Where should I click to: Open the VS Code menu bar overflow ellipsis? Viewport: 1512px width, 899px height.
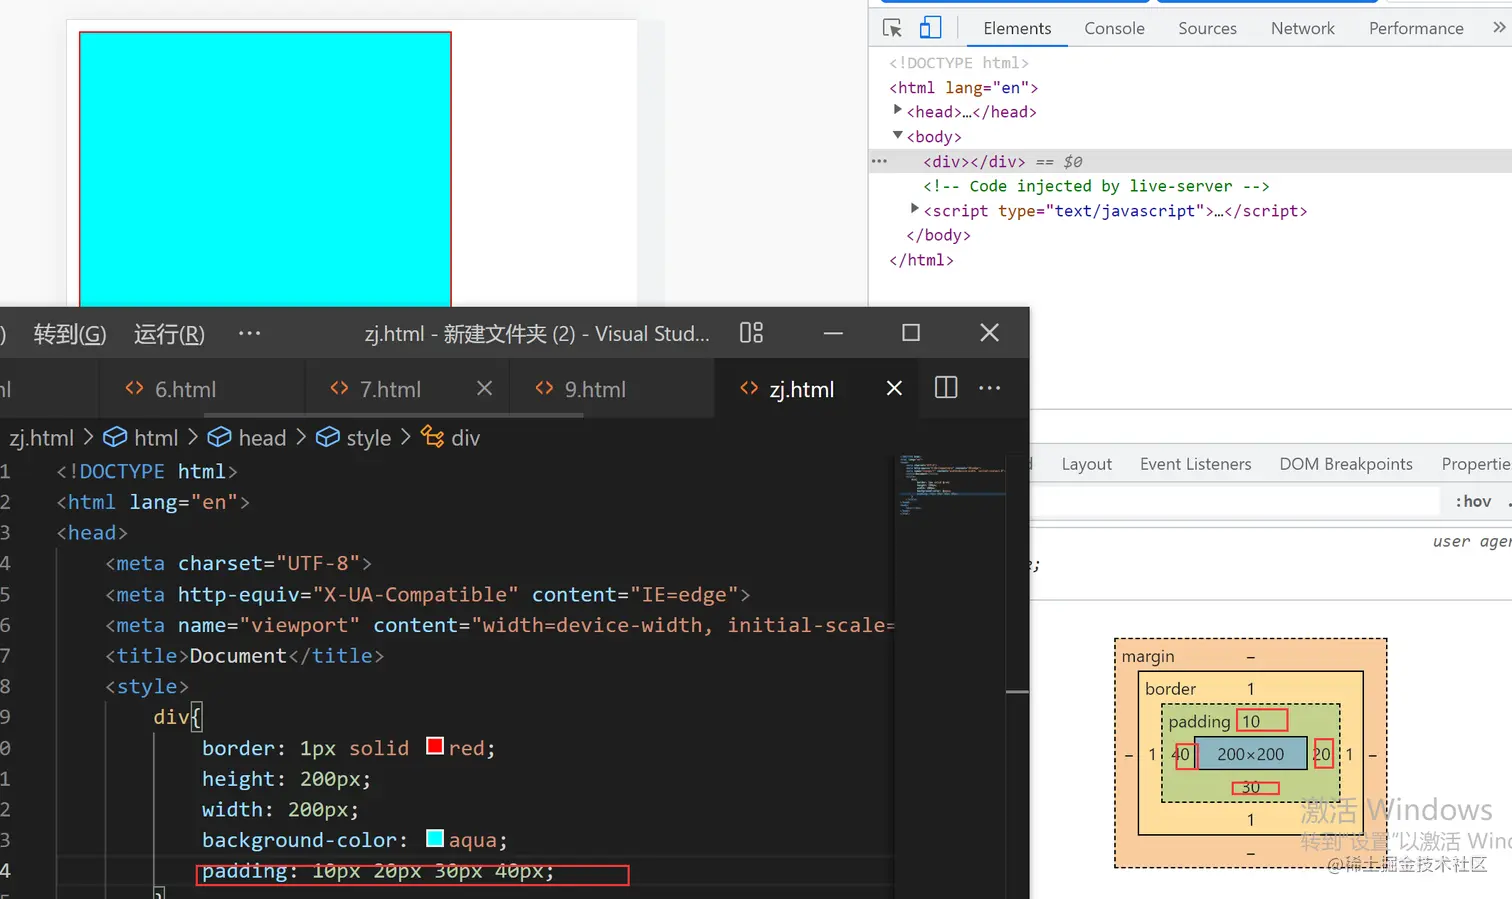click(249, 333)
